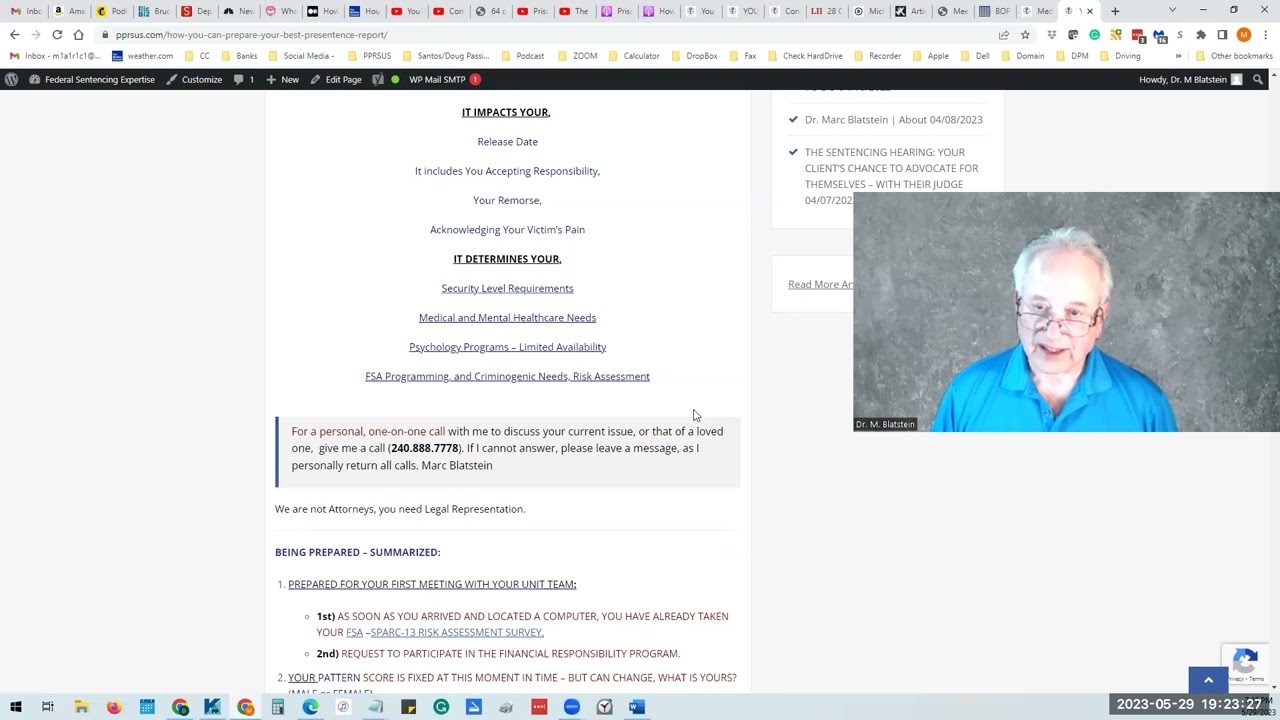Click the SPARC-13 Risk Assessment Survey link
The height and width of the screenshot is (720, 1280).
click(x=457, y=632)
